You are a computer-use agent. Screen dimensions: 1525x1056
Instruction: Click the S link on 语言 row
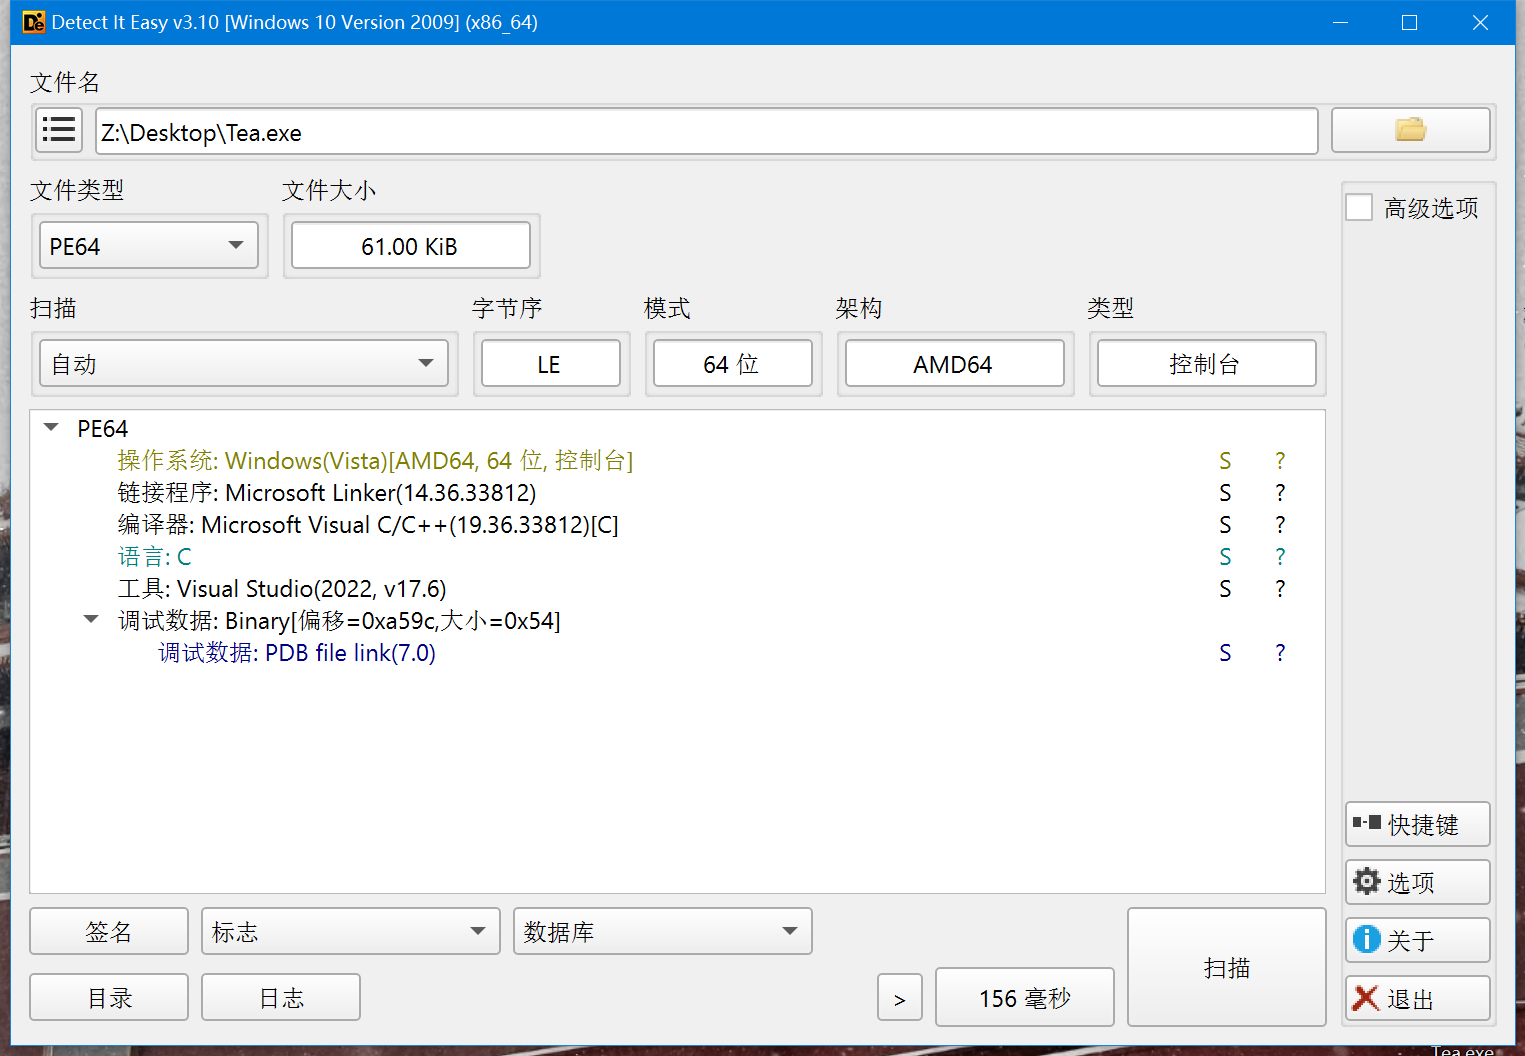coord(1225,556)
